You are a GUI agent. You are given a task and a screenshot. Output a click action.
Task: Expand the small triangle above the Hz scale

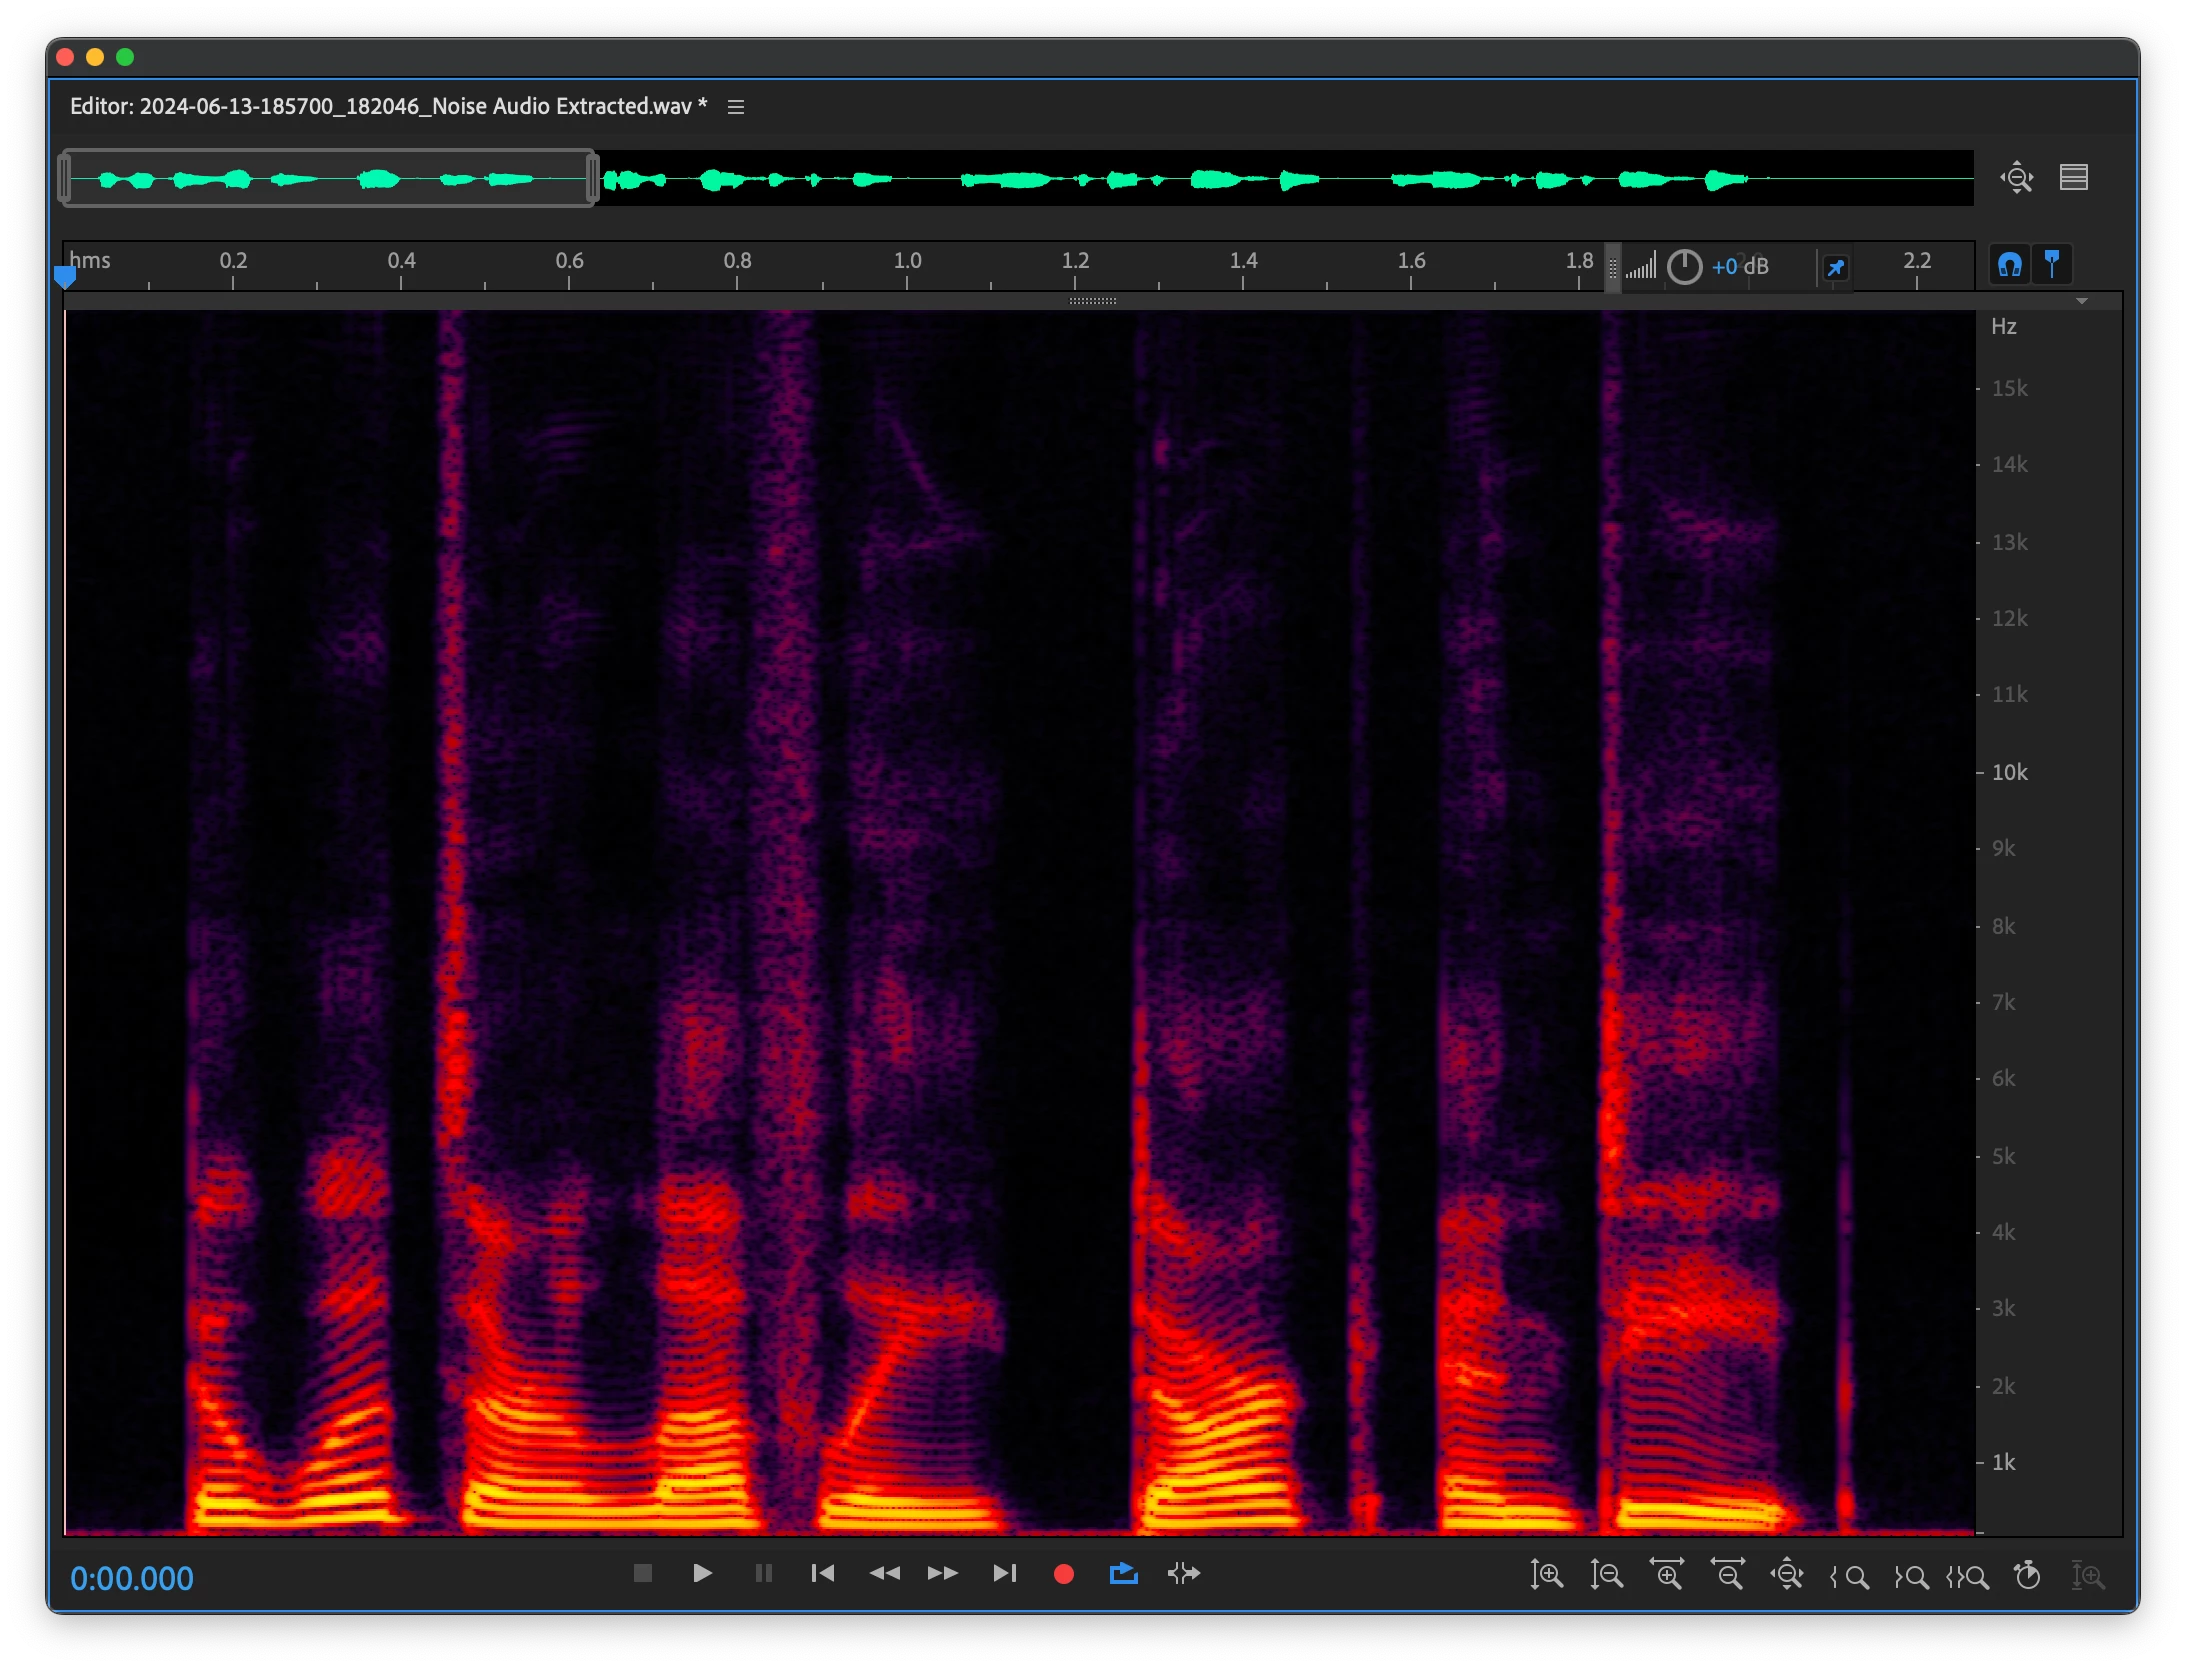[2081, 301]
